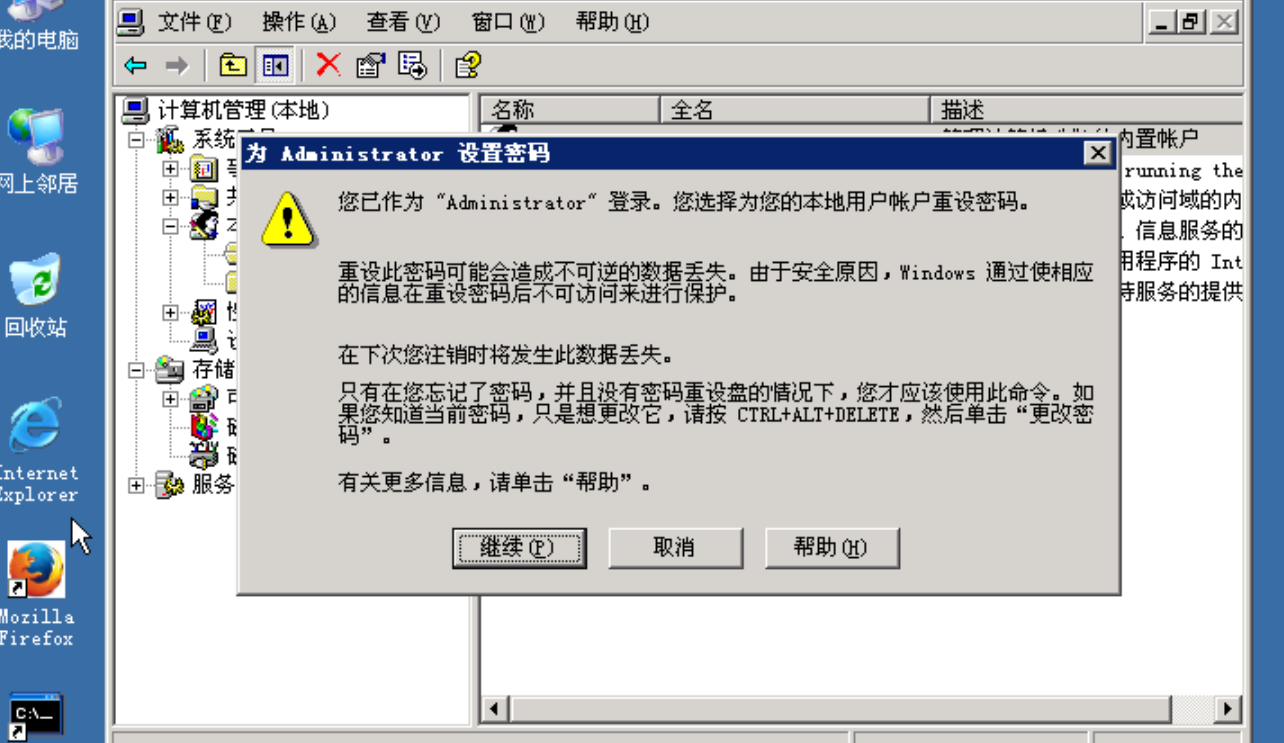Open the 操作(A) menu
This screenshot has width=1284, height=743.
(299, 22)
